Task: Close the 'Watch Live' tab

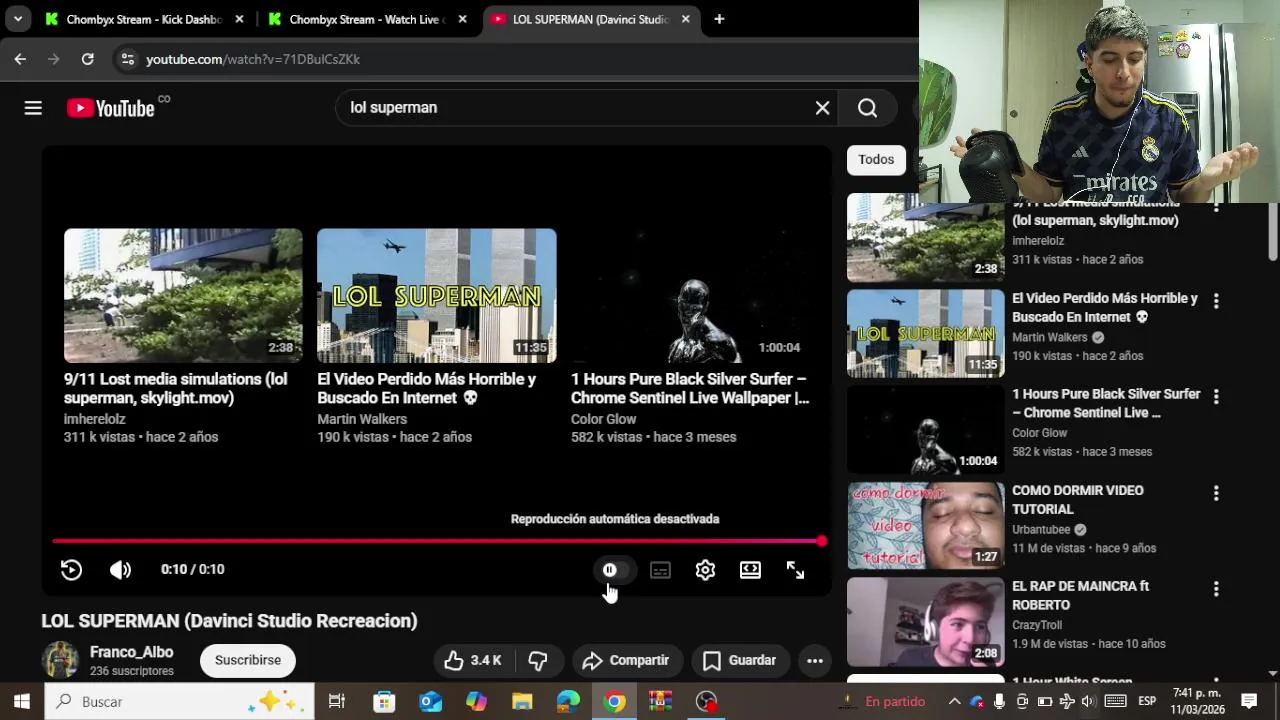Action: pyautogui.click(x=462, y=19)
